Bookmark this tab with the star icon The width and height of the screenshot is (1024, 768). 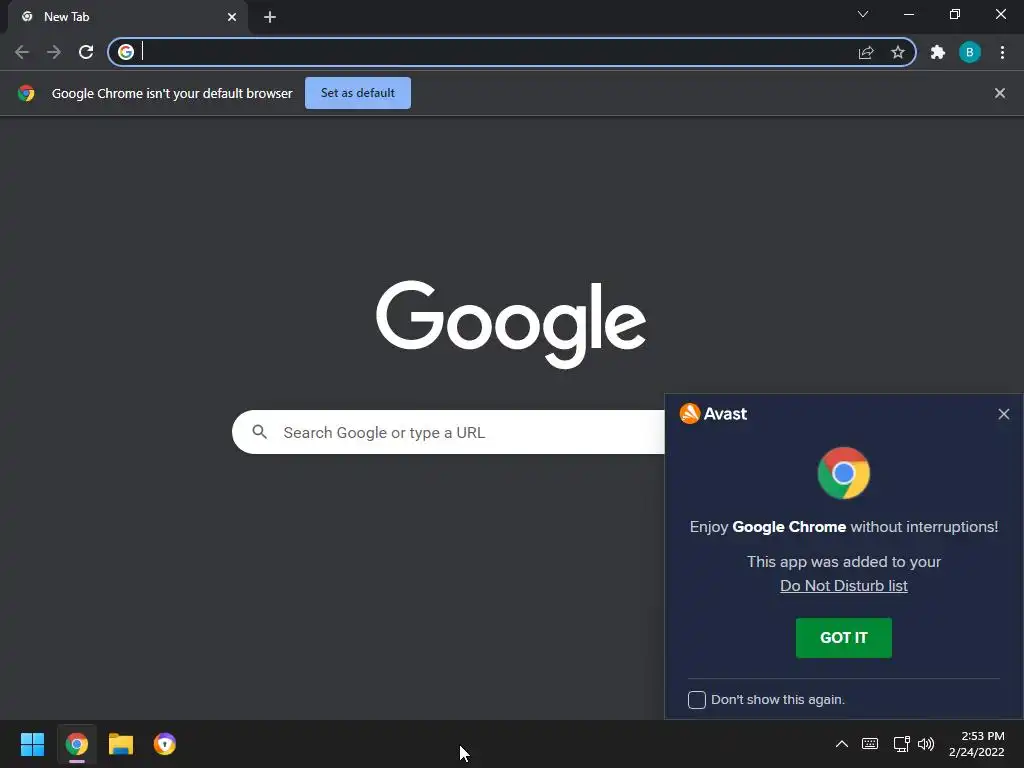click(x=898, y=52)
